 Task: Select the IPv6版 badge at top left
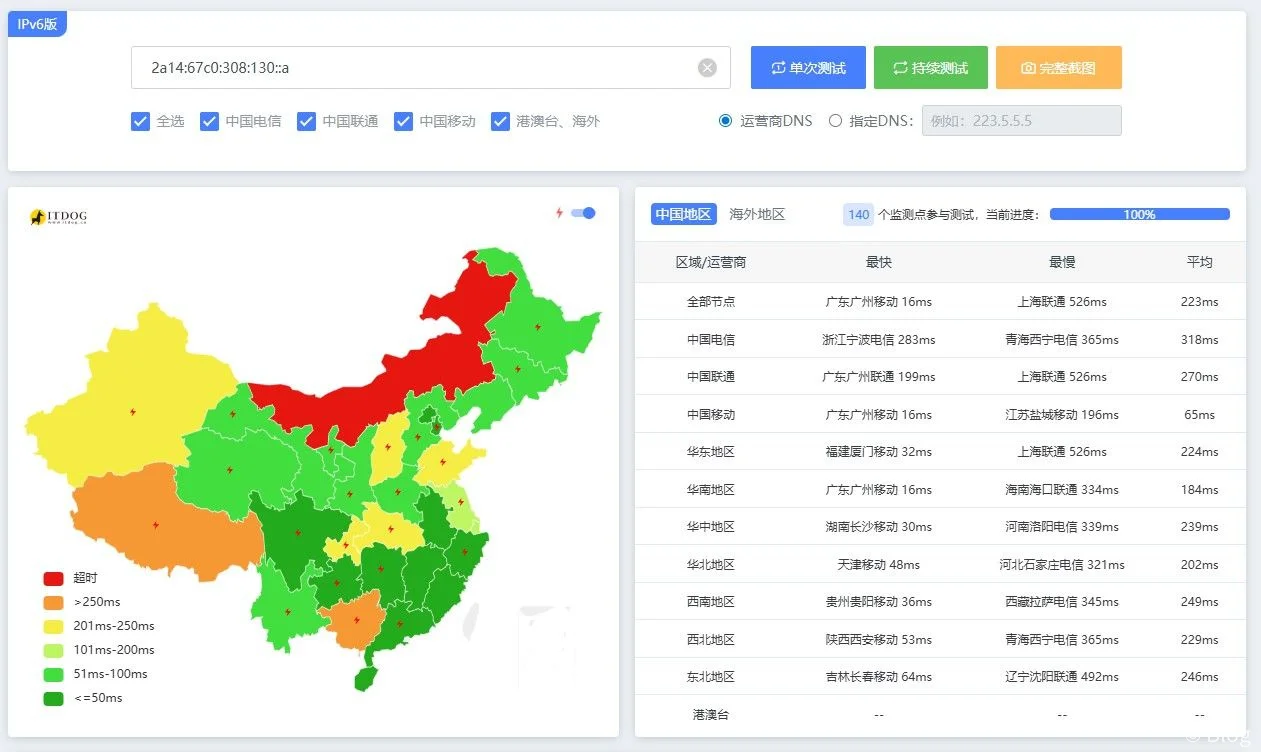pyautogui.click(x=37, y=23)
